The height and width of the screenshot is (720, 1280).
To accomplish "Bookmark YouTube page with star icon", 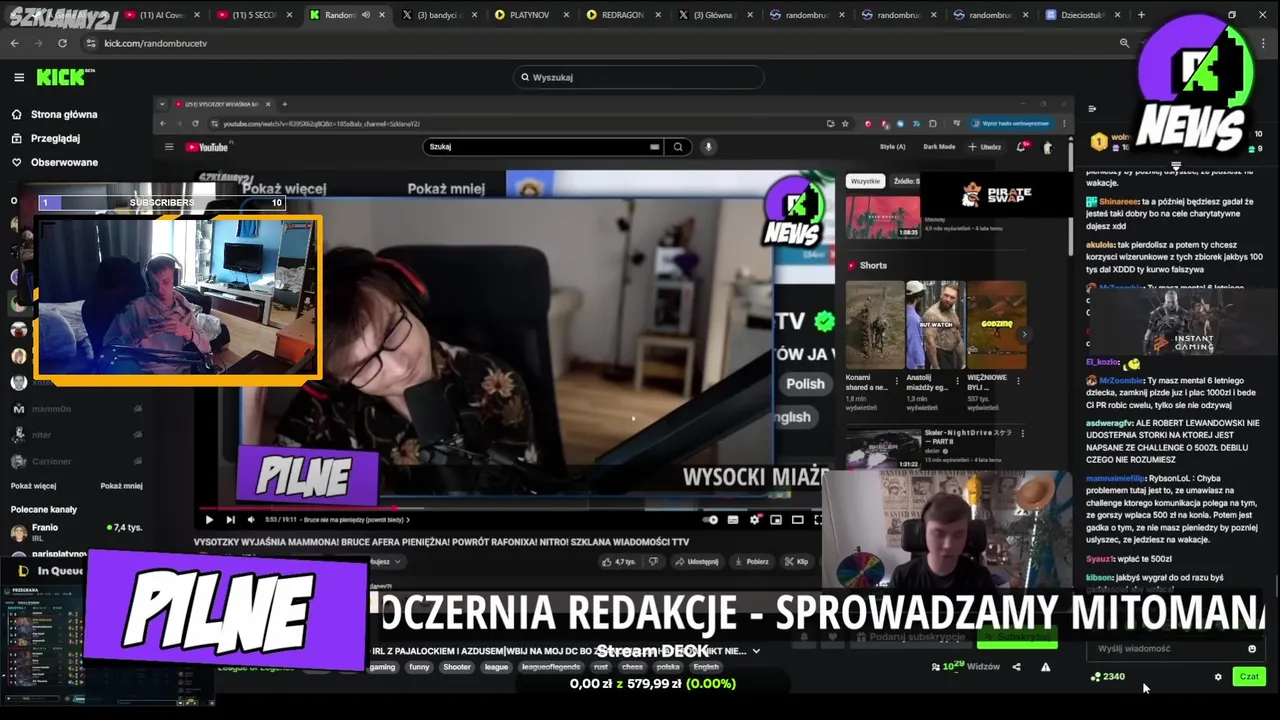I will pos(845,124).
